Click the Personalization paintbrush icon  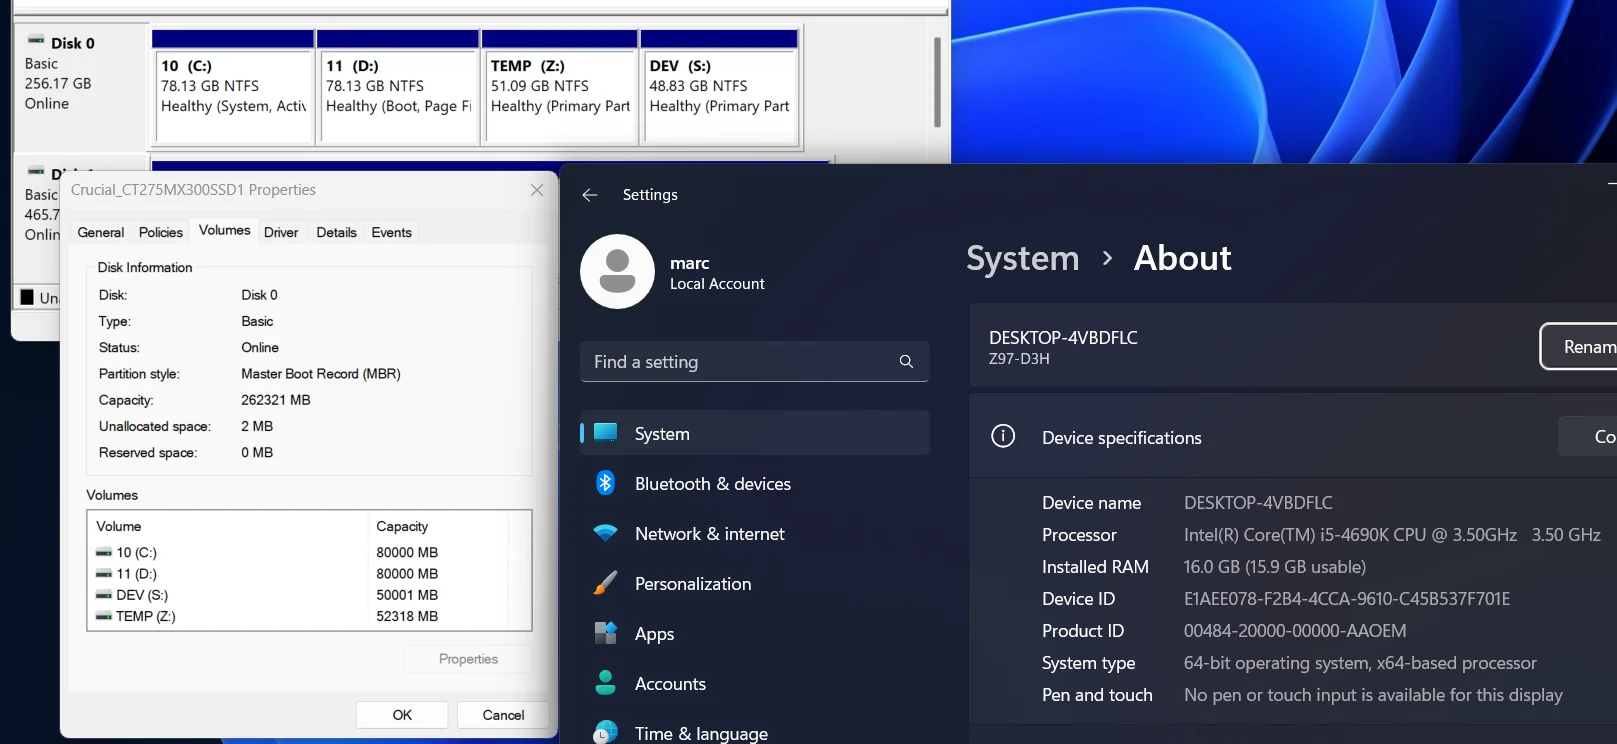(605, 583)
